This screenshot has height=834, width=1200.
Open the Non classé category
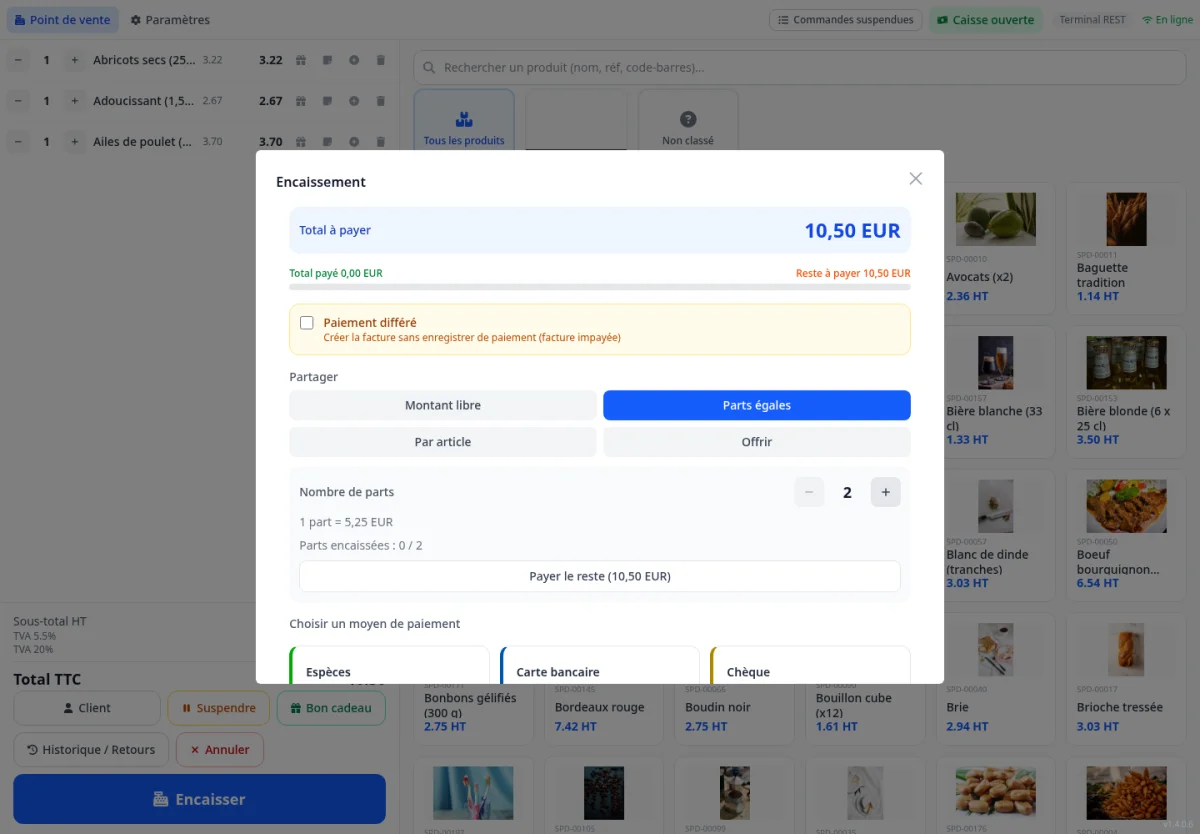(x=688, y=120)
